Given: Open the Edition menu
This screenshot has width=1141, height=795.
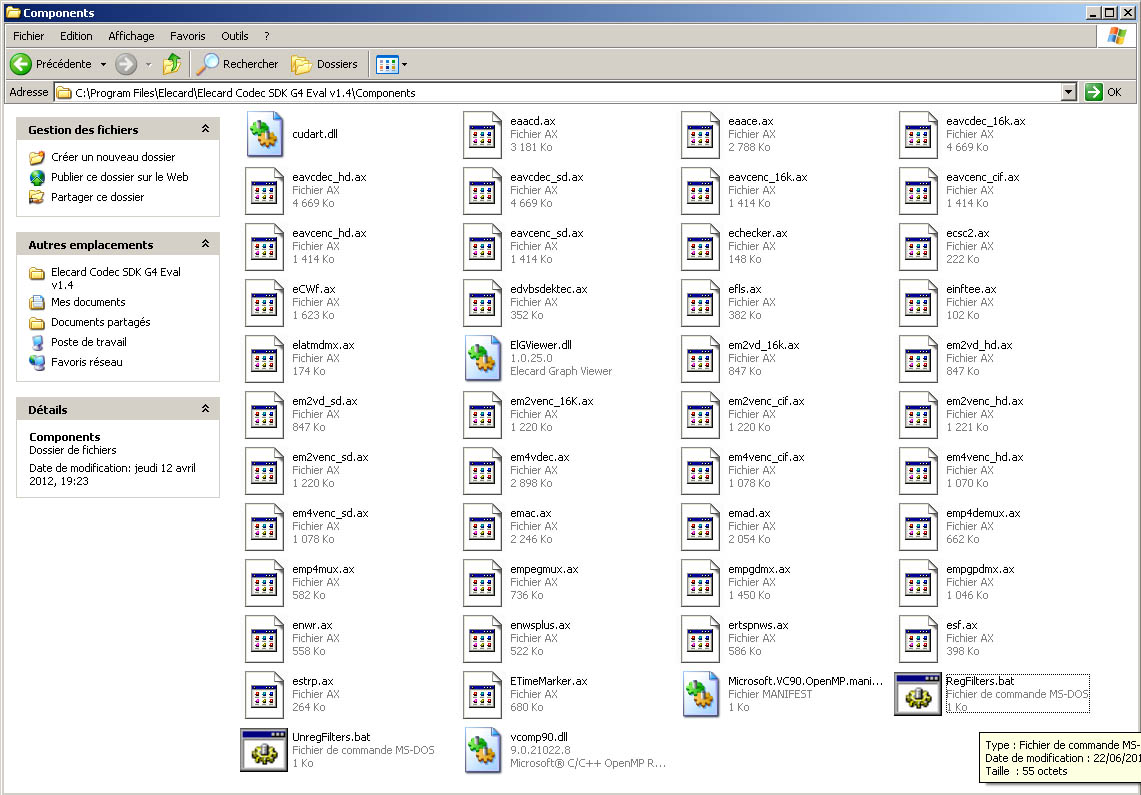Looking at the screenshot, I should 76,36.
